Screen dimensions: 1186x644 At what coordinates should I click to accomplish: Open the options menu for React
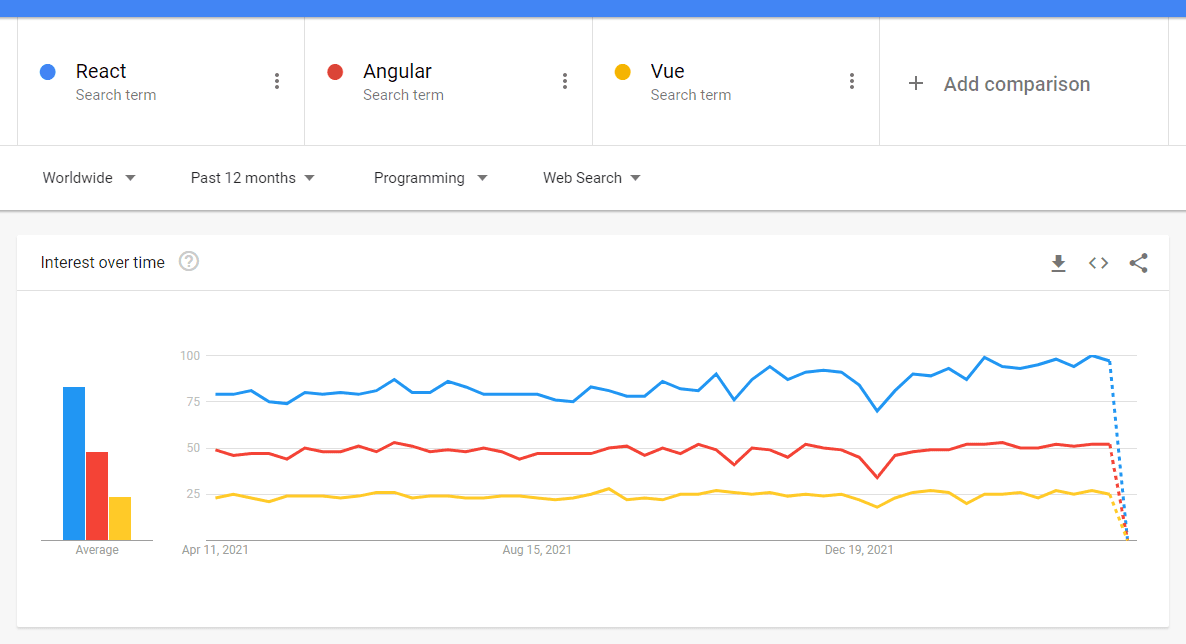click(277, 81)
